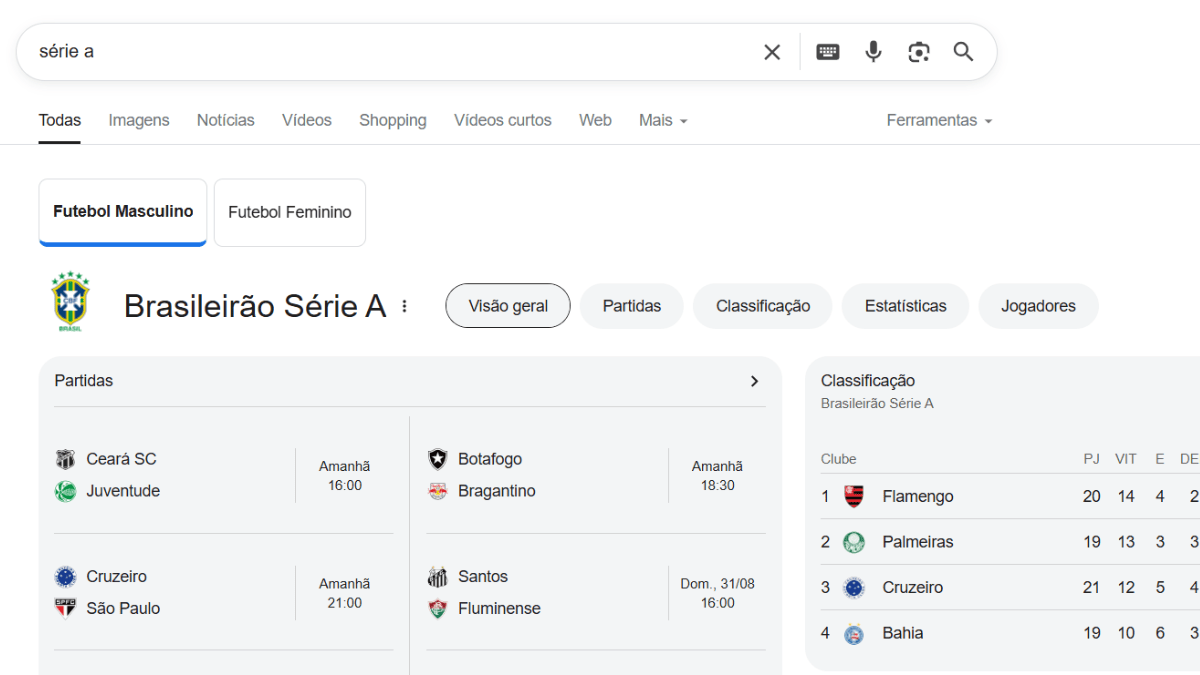Switch to the Imagens tab

(x=139, y=120)
